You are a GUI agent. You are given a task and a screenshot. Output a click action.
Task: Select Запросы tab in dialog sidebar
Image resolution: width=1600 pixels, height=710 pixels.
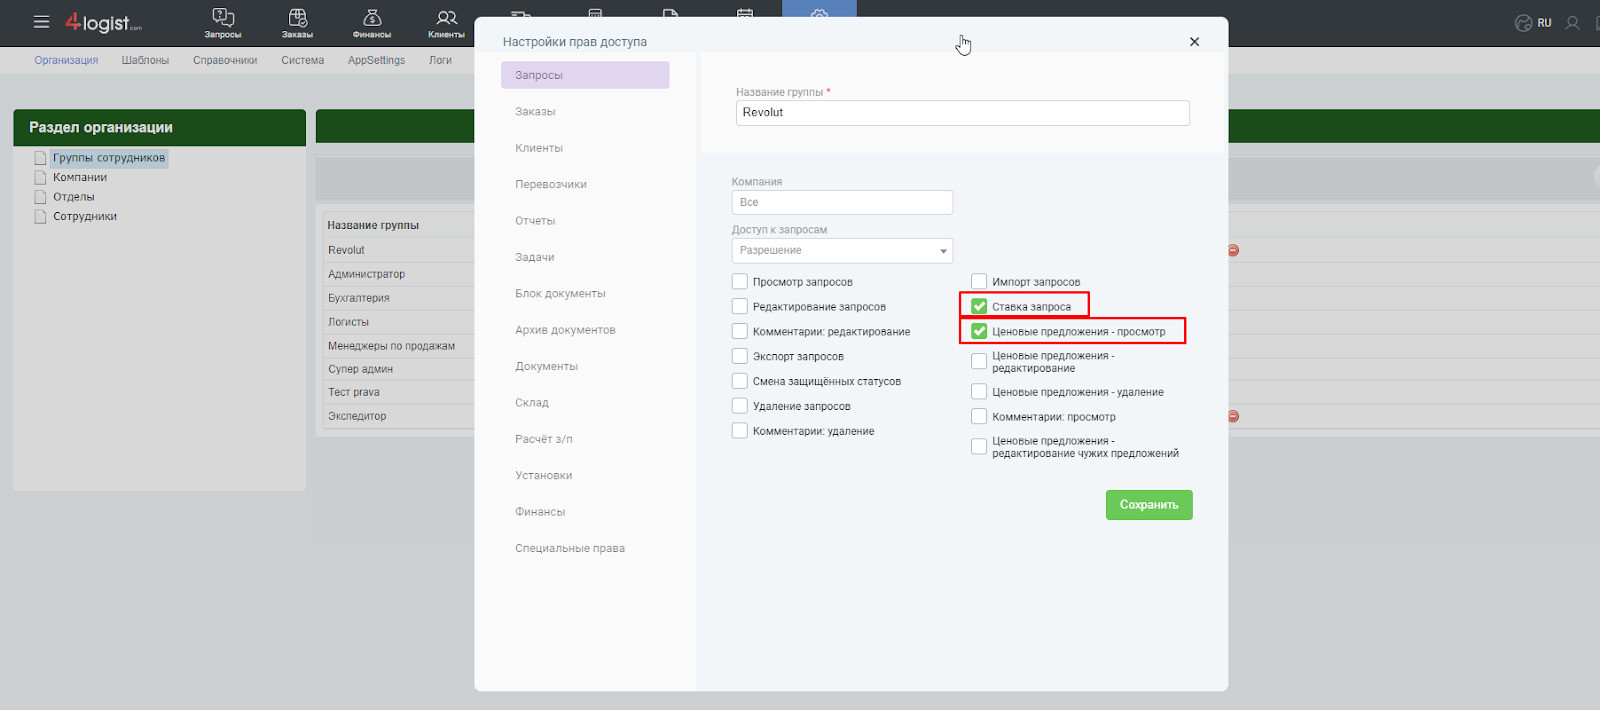(x=585, y=75)
